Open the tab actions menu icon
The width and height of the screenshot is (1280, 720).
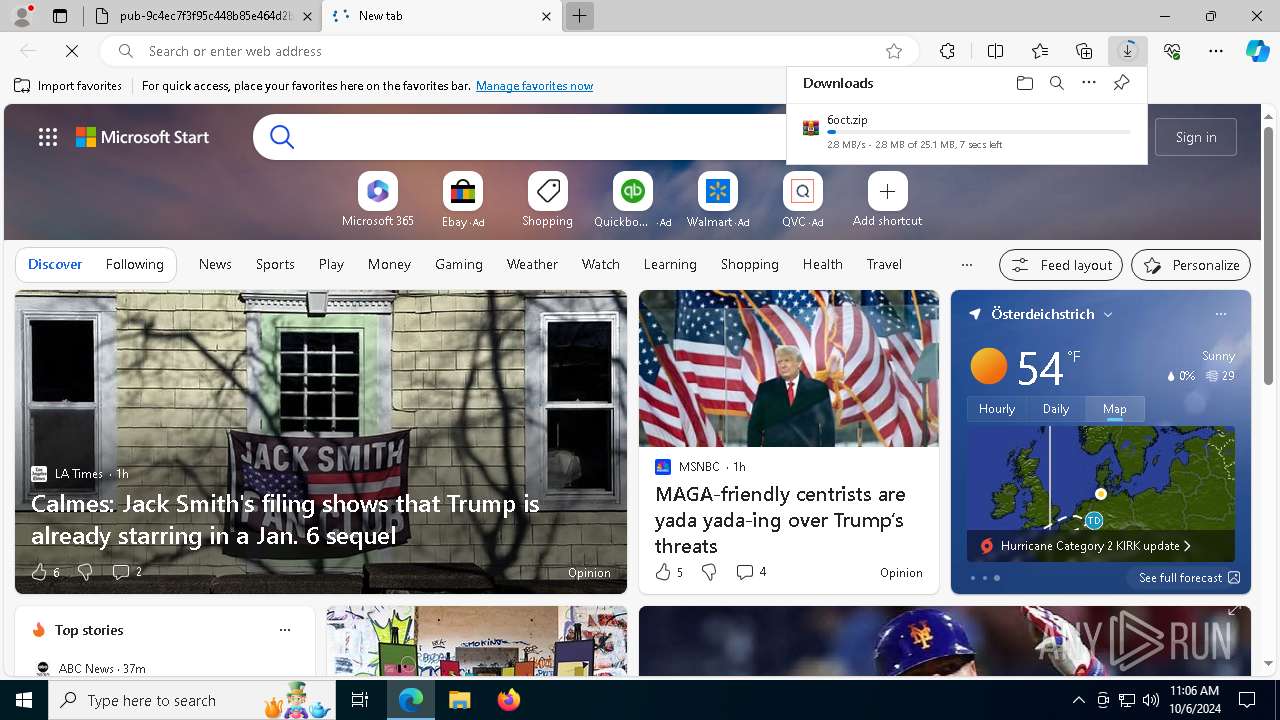click(60, 16)
